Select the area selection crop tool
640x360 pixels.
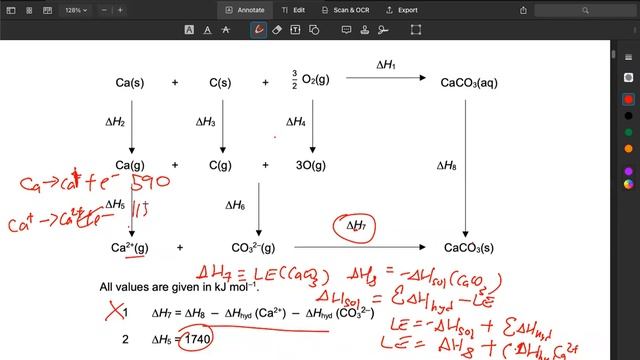(416, 30)
